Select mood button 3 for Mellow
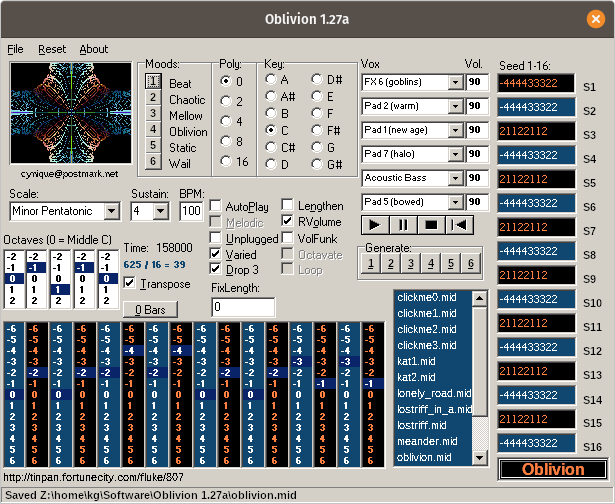Image resolution: width=615 pixels, height=504 pixels. tap(153, 113)
